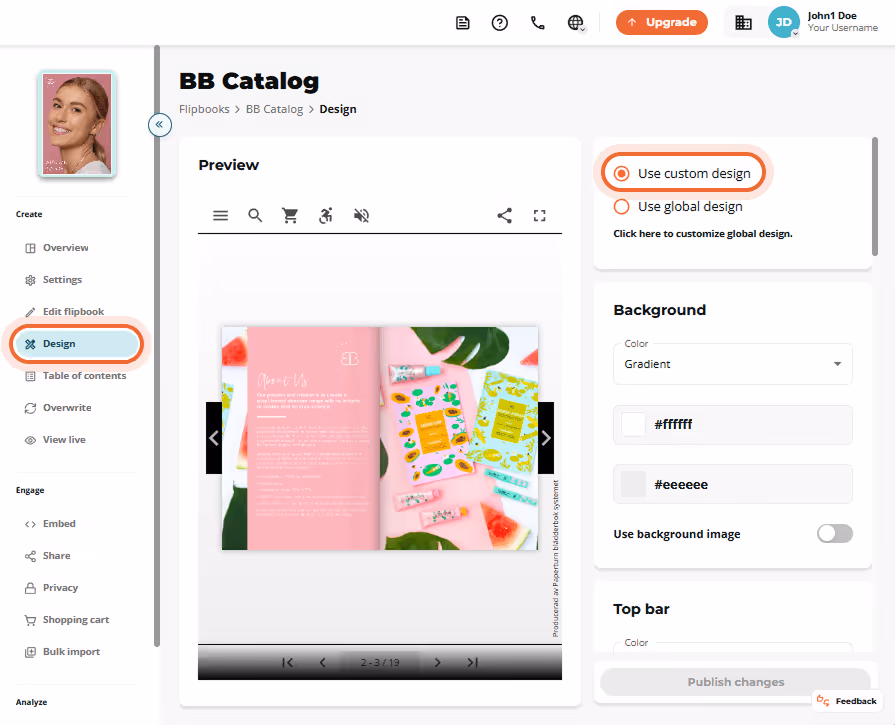
Task: Click the Publish changes button
Action: [x=735, y=682]
